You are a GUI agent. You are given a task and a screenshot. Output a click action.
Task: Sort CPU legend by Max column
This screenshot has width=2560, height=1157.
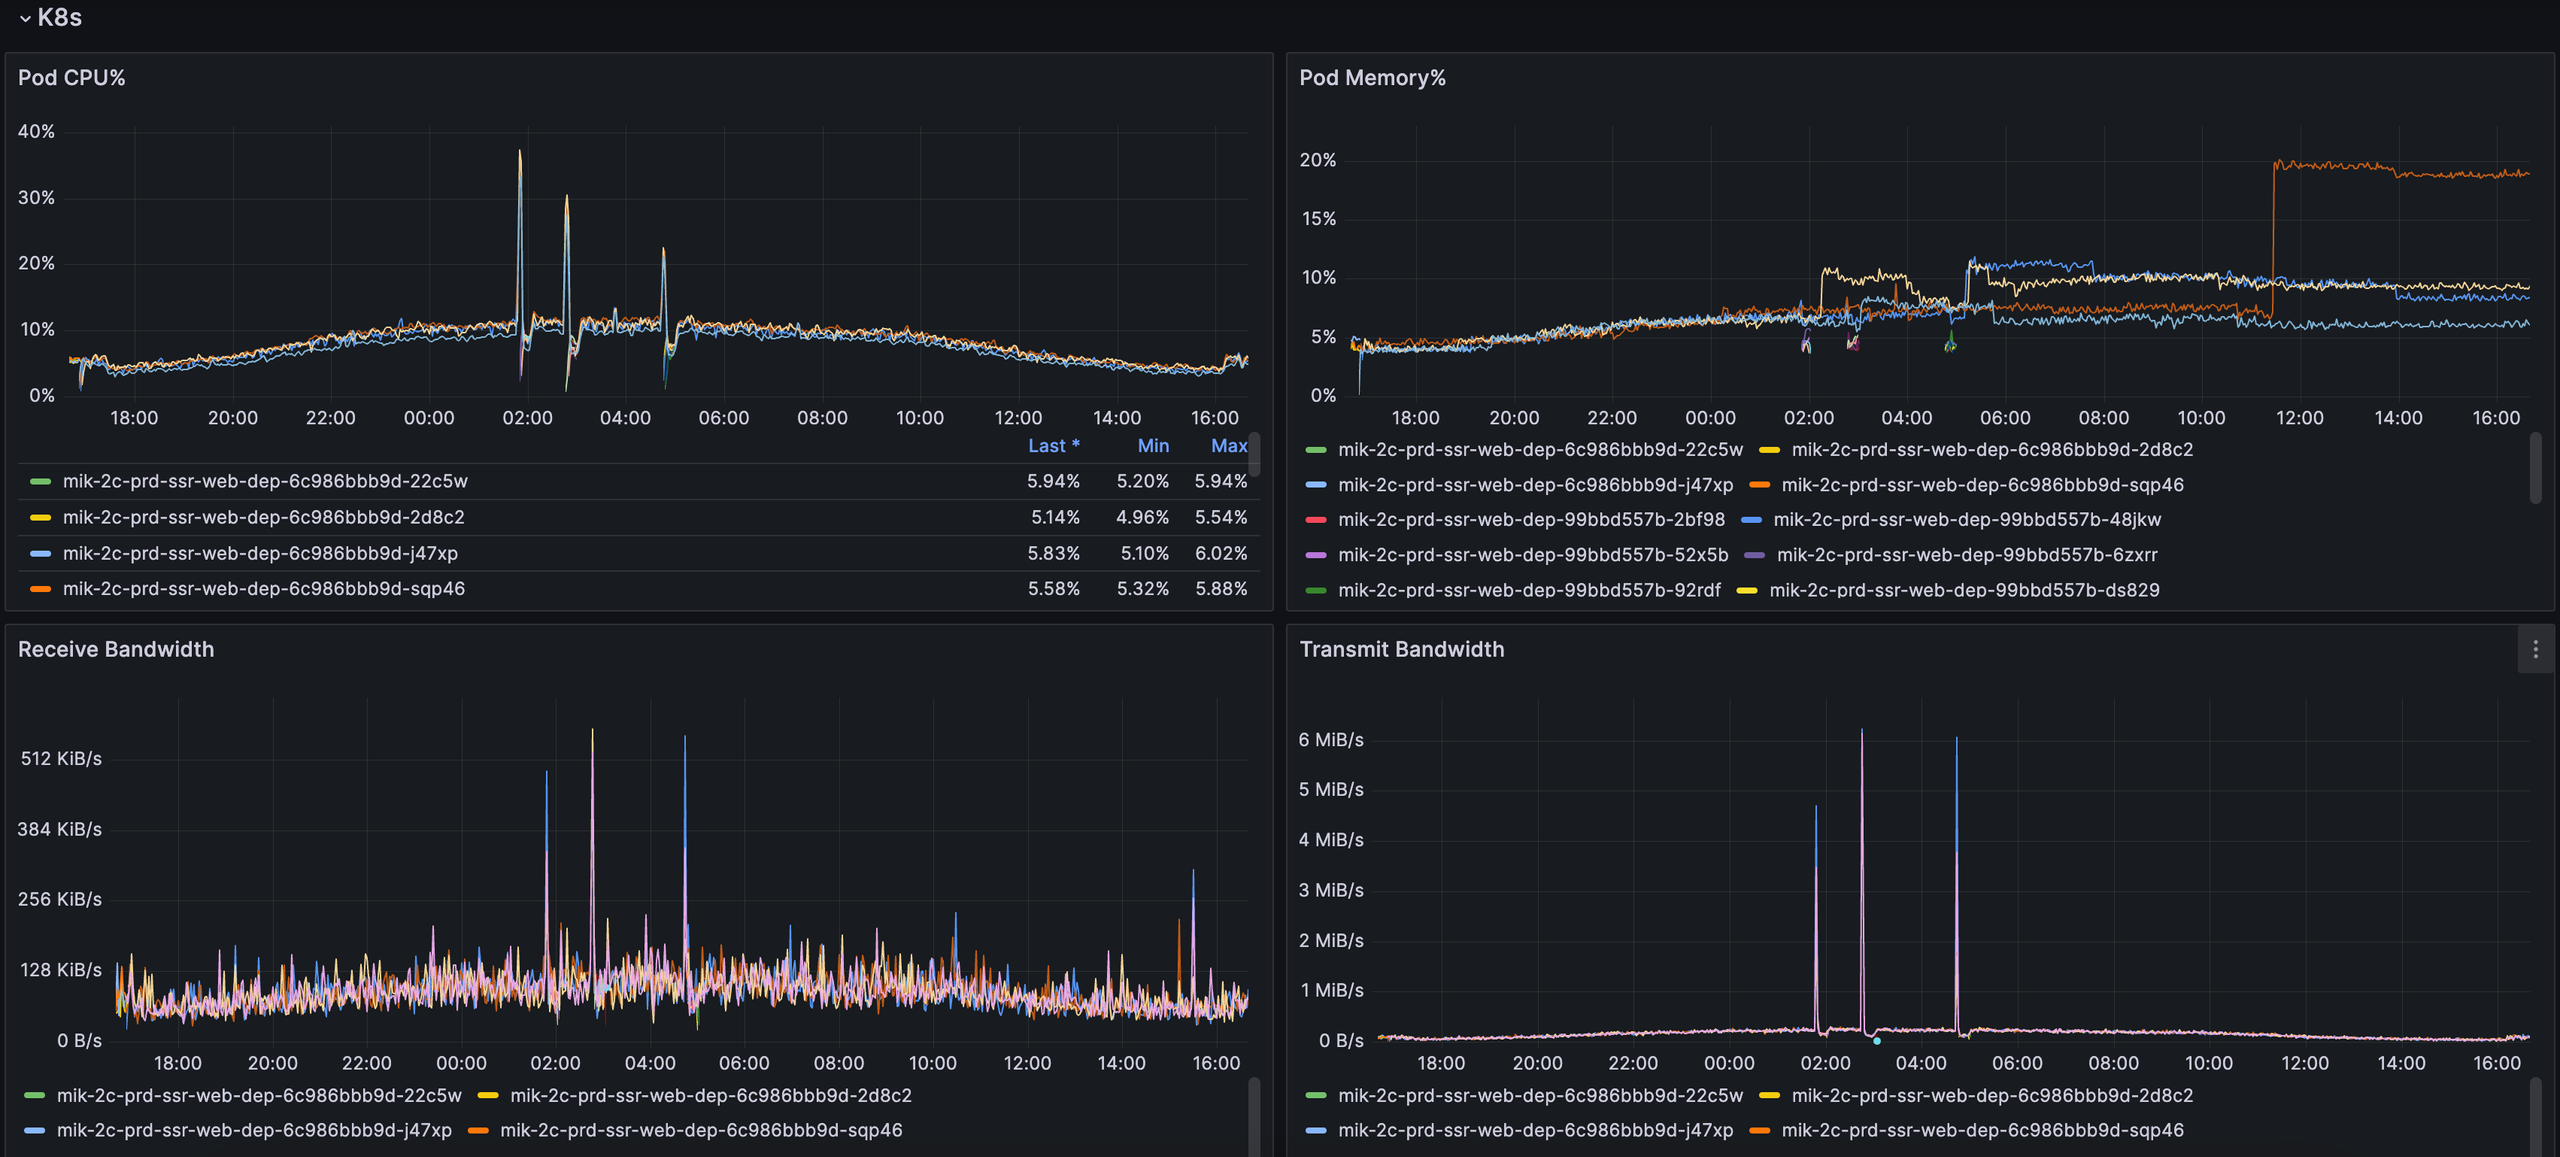[x=1228, y=446]
